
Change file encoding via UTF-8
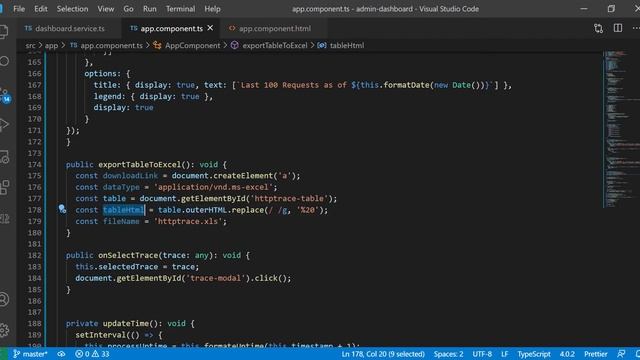click(482, 354)
